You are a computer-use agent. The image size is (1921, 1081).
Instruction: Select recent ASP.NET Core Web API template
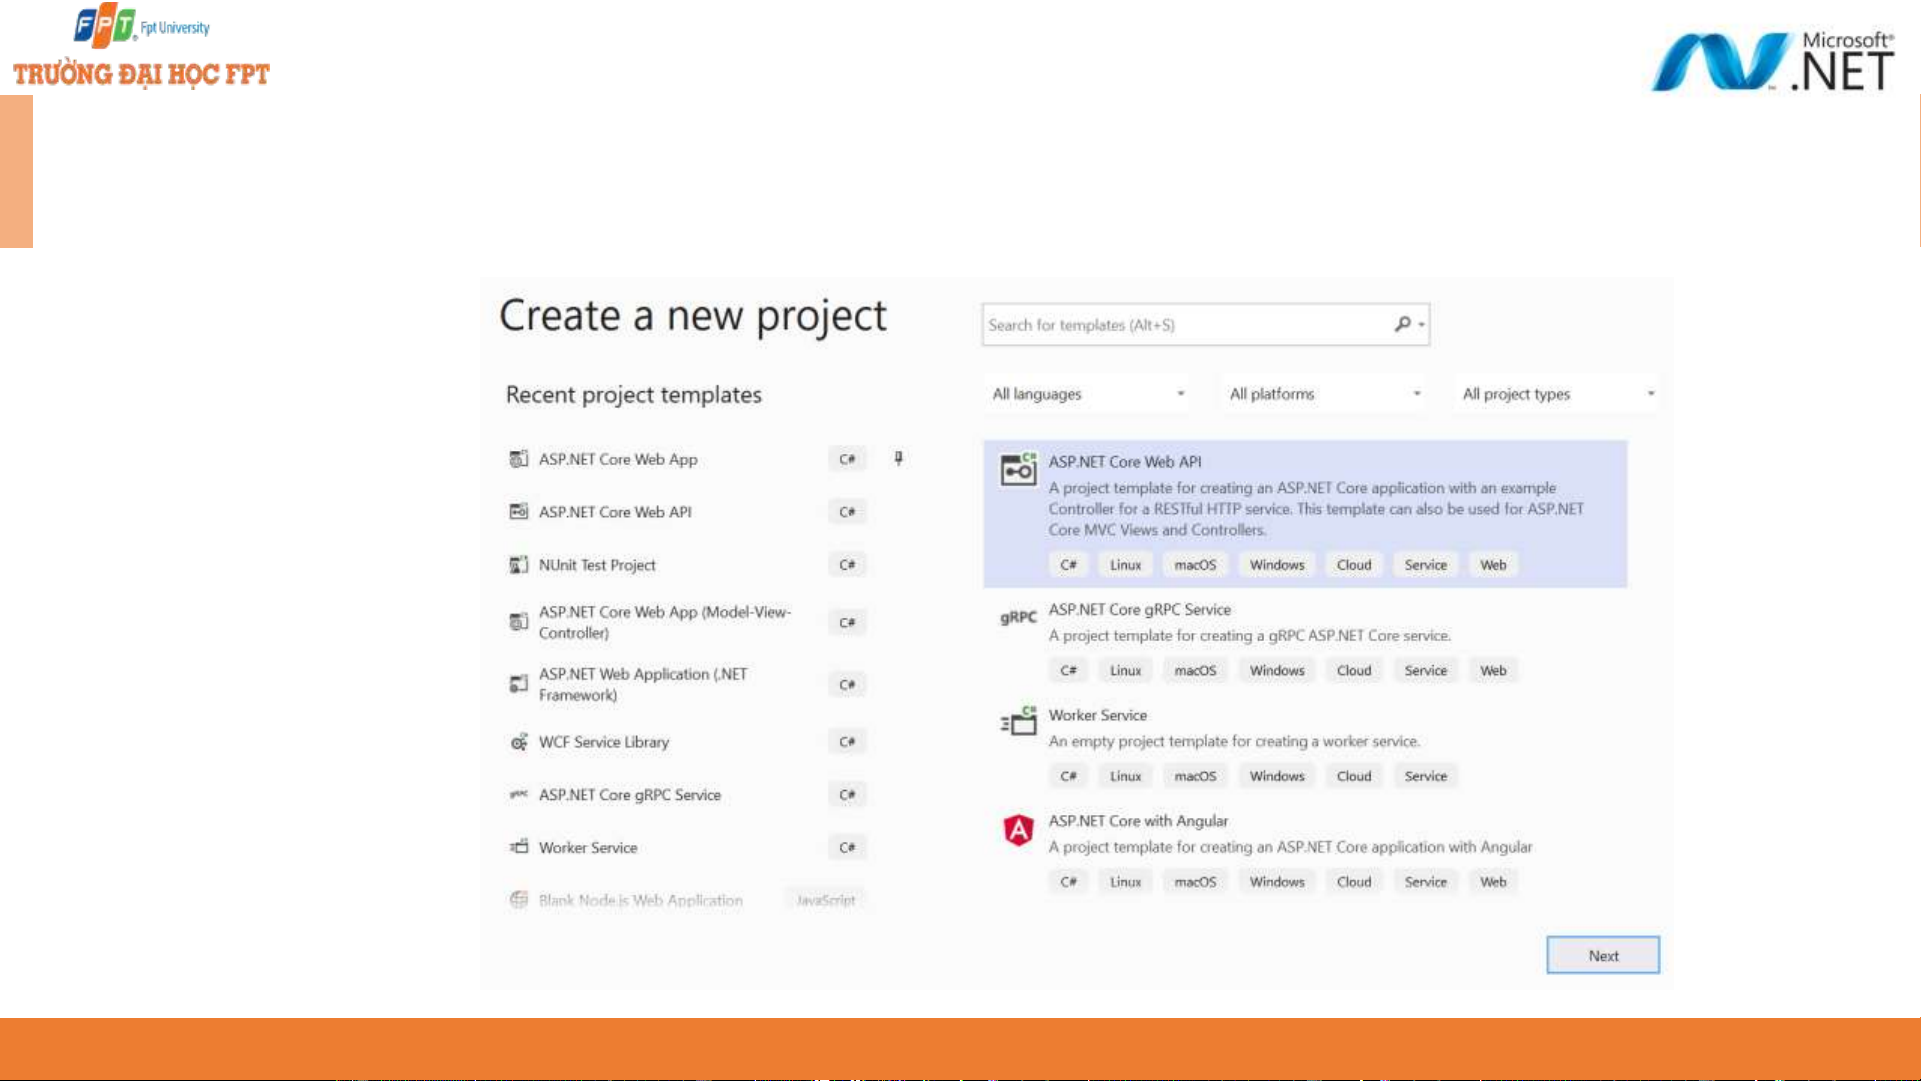(x=615, y=512)
